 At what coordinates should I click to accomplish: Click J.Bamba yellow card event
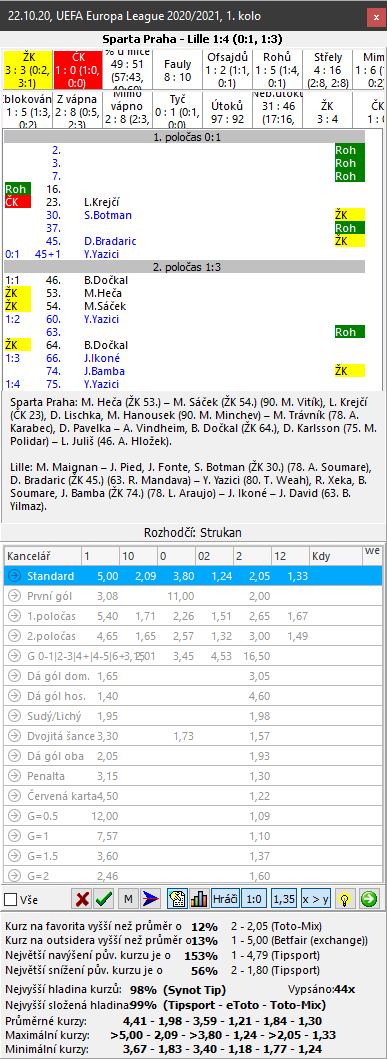click(x=104, y=371)
